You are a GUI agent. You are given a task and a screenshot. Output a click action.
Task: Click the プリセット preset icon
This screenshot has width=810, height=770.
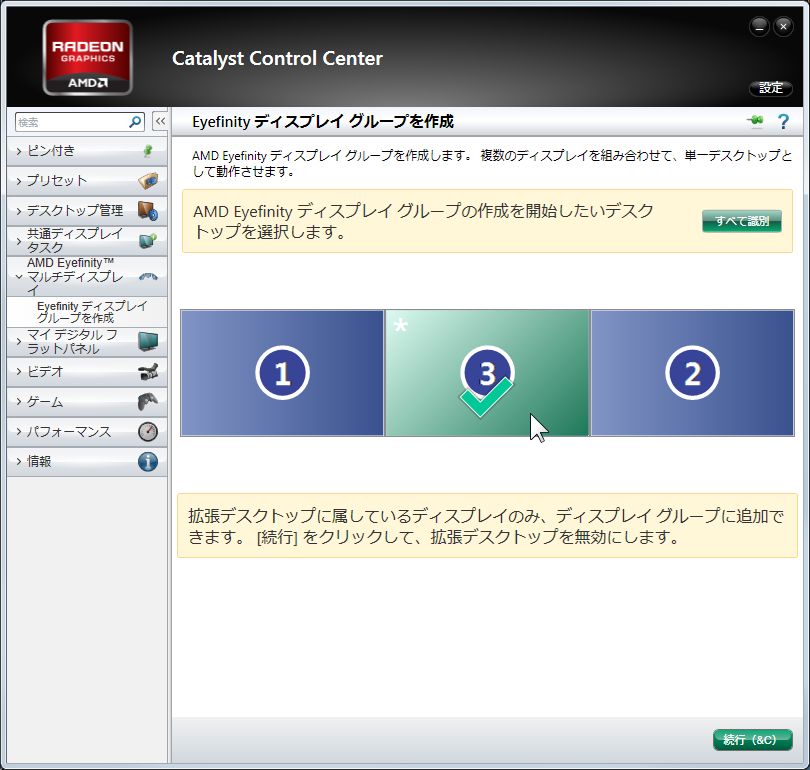click(148, 181)
